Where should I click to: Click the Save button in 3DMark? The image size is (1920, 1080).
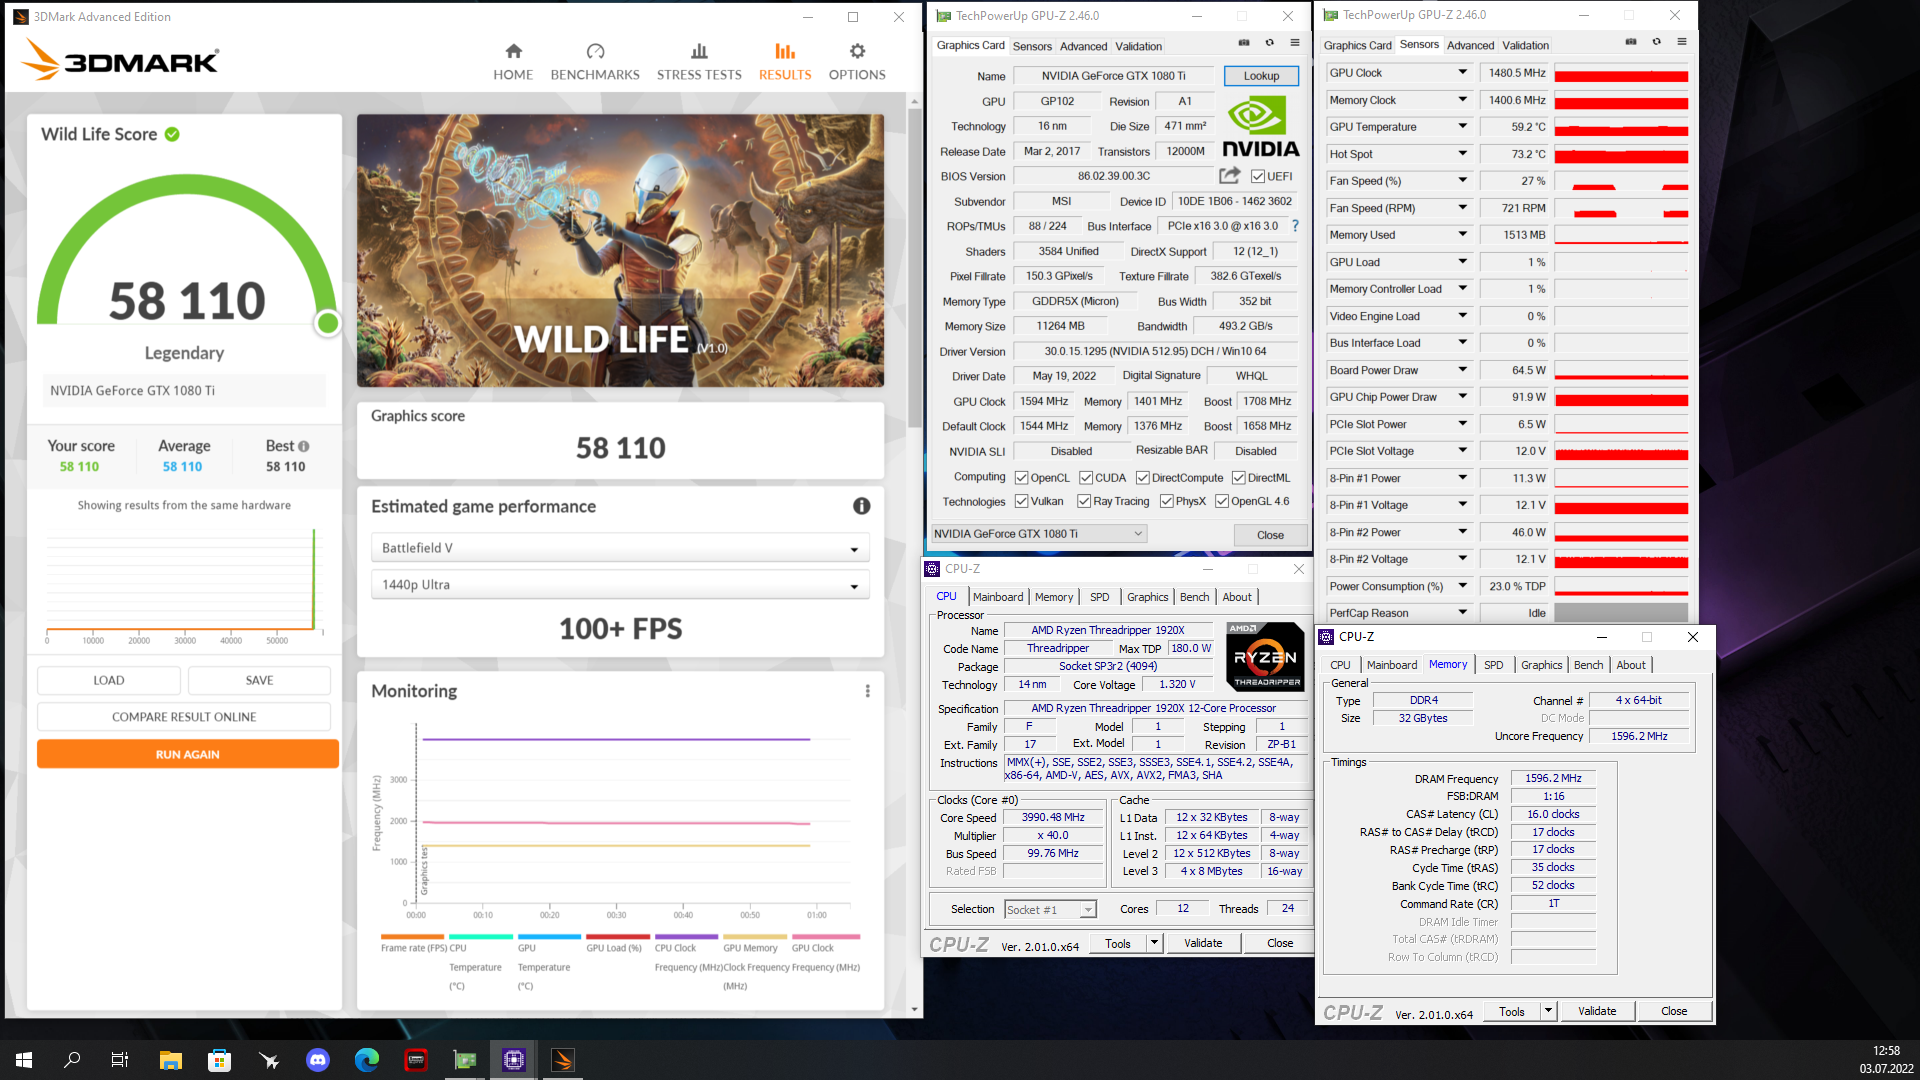259,680
